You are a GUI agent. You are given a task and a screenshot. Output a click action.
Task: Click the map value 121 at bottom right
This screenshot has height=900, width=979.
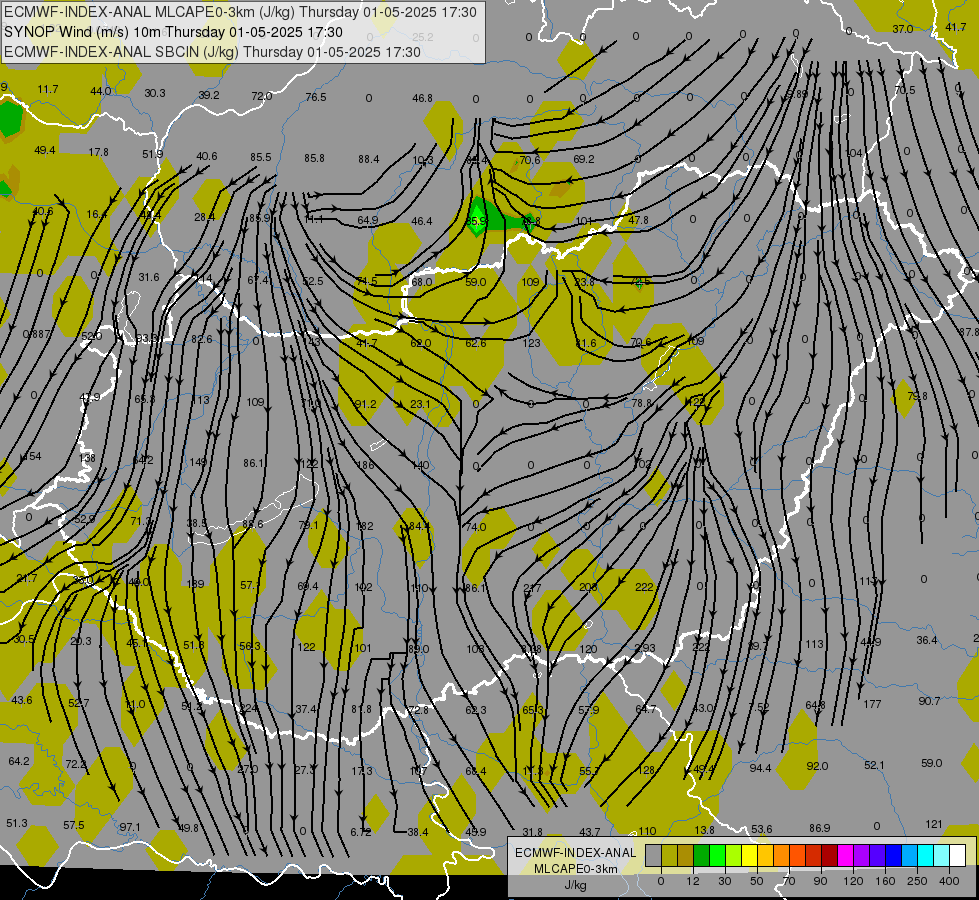click(934, 824)
